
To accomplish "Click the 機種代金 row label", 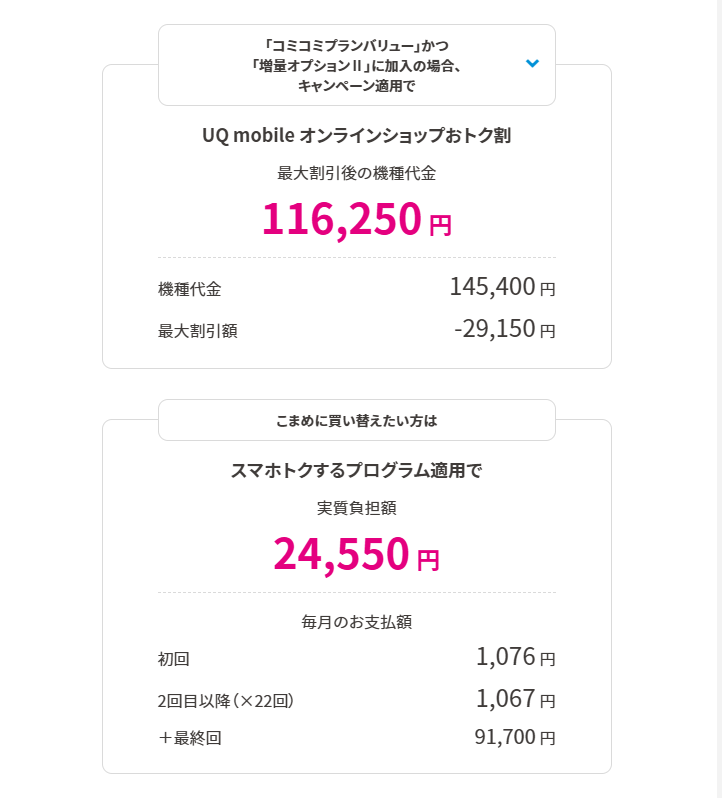I will coord(190,290).
